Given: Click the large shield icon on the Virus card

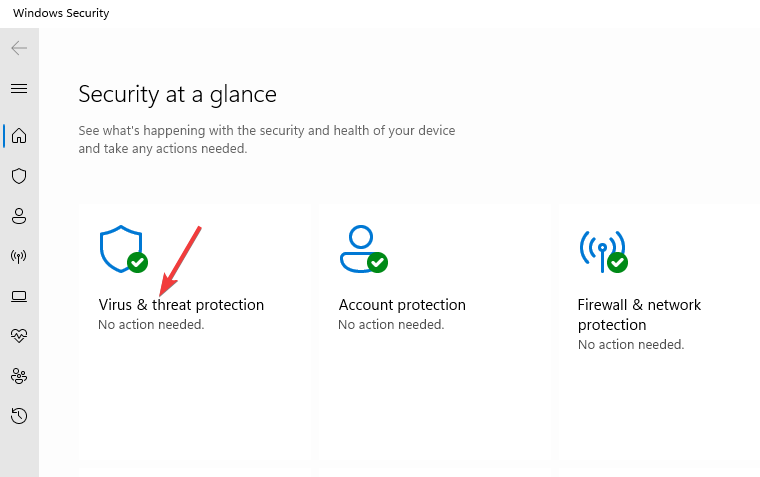Looking at the screenshot, I should (121, 249).
